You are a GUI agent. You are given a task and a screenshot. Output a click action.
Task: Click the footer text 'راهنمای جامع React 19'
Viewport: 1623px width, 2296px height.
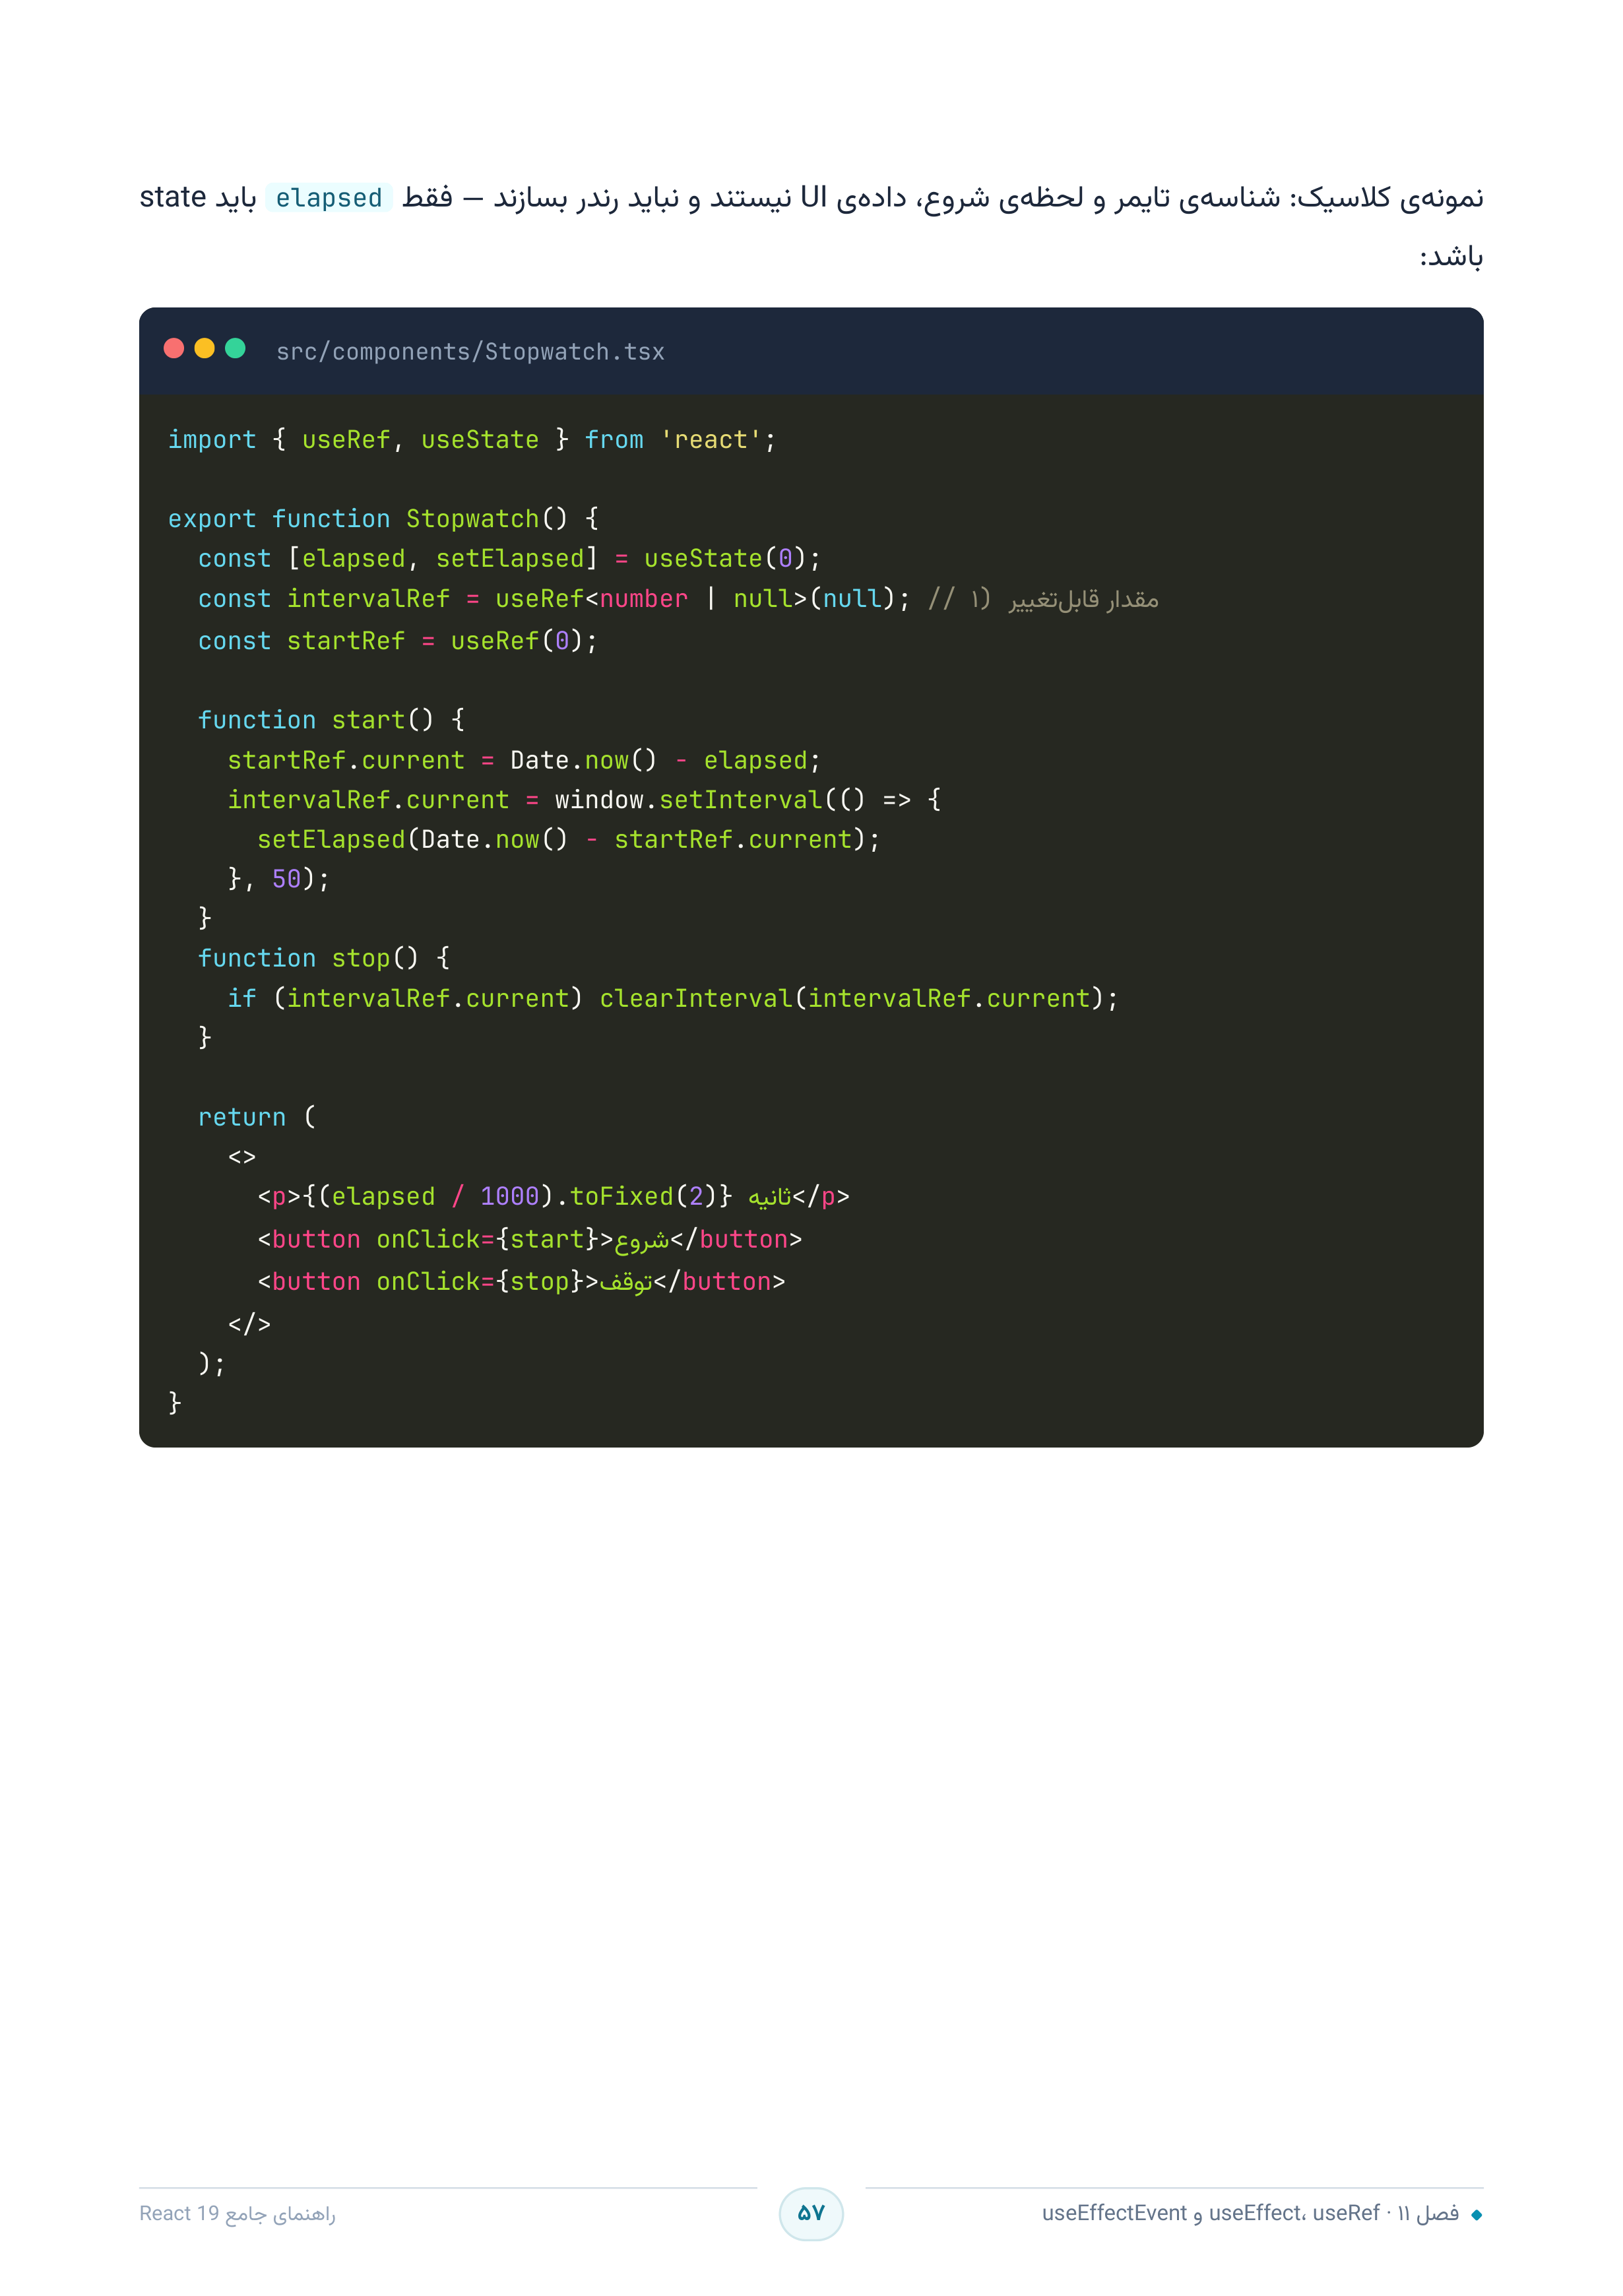coord(237,2214)
